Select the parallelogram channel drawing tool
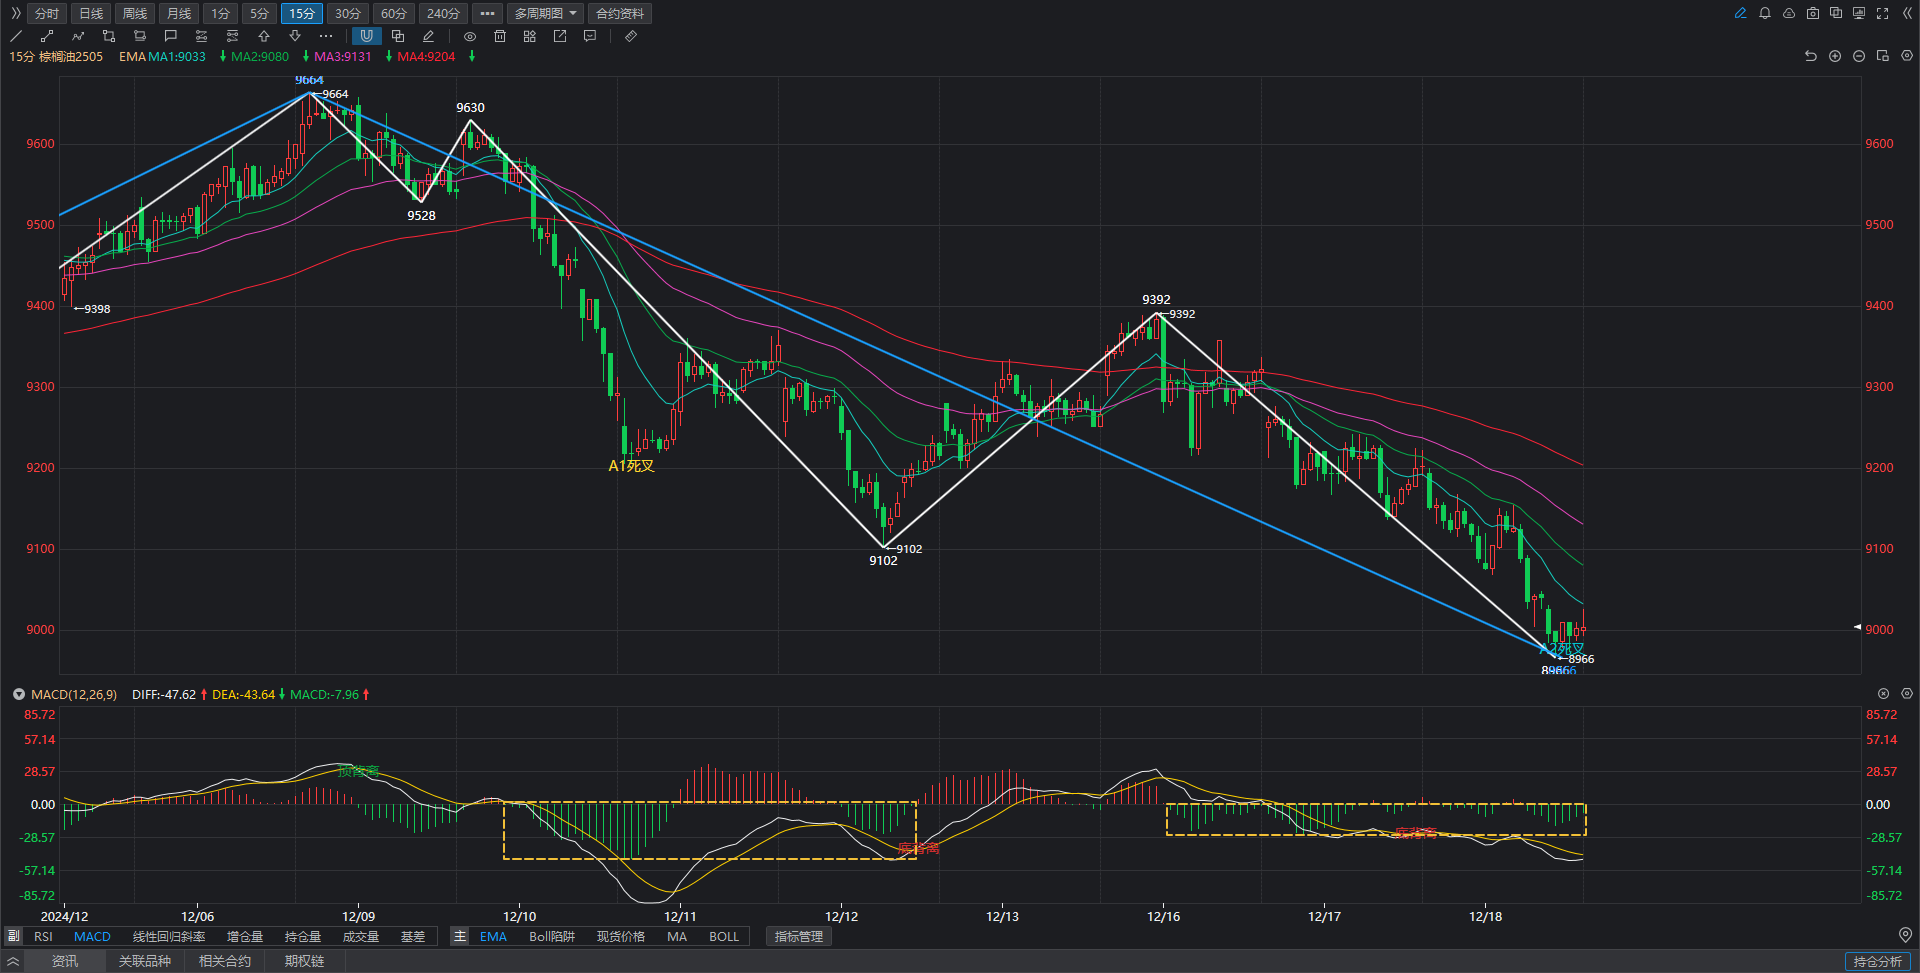 (140, 36)
